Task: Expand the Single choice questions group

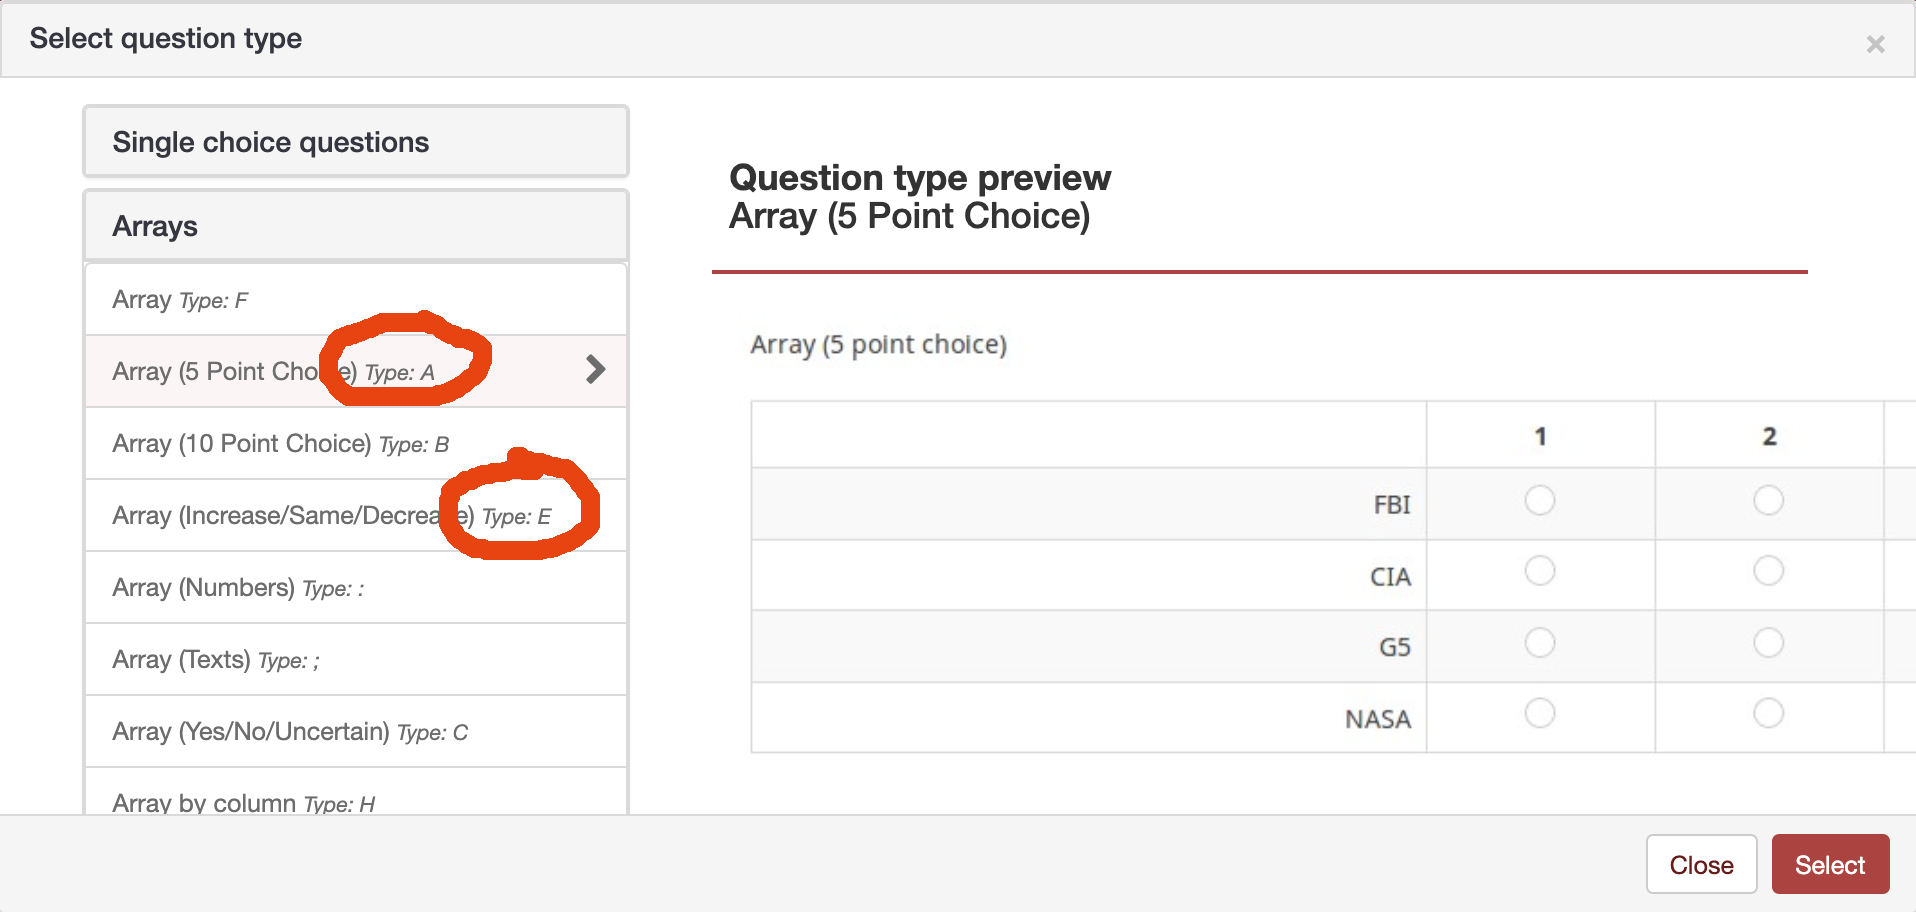Action: 355,142
